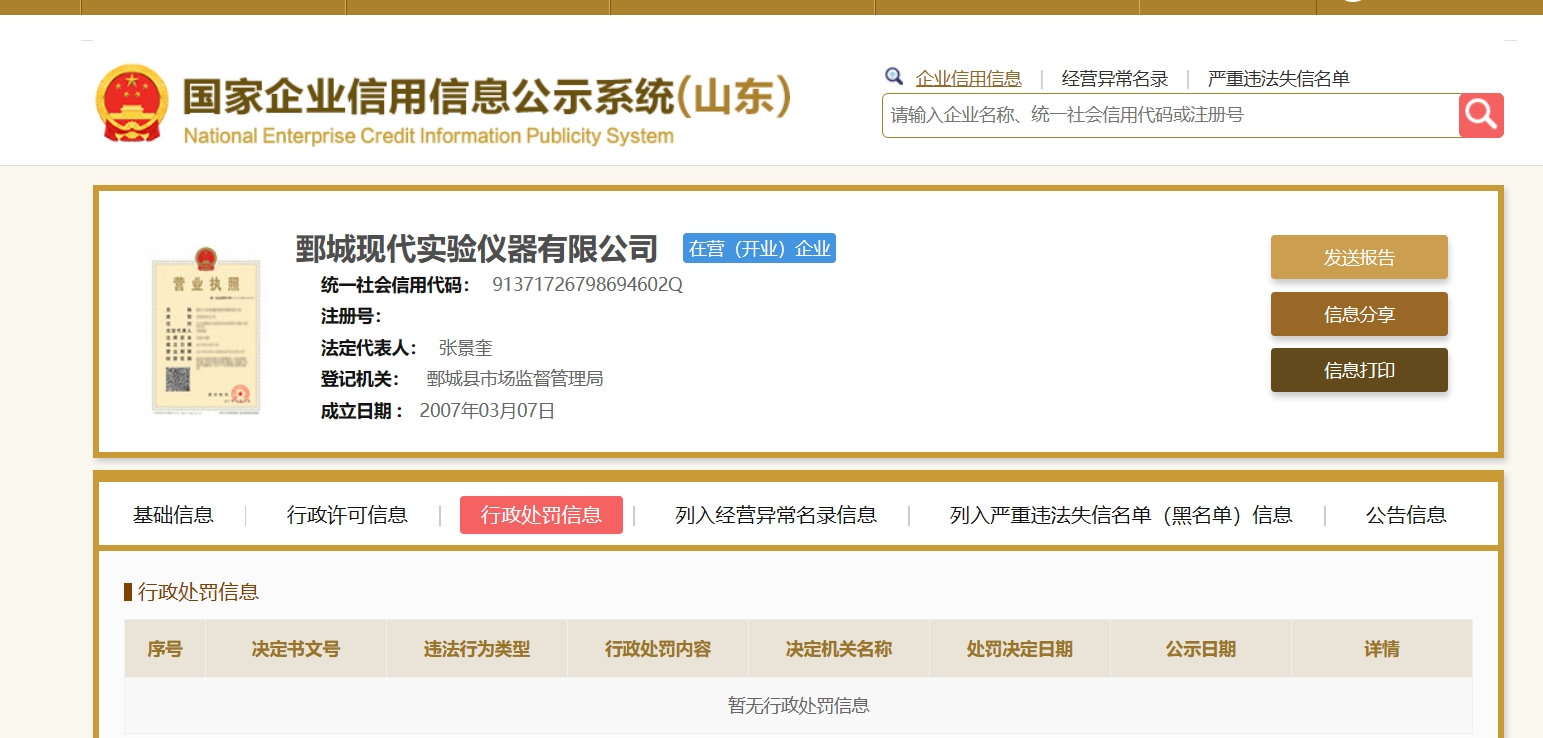Click the 详情 column header
Image resolution: width=1543 pixels, height=738 pixels.
click(1382, 649)
